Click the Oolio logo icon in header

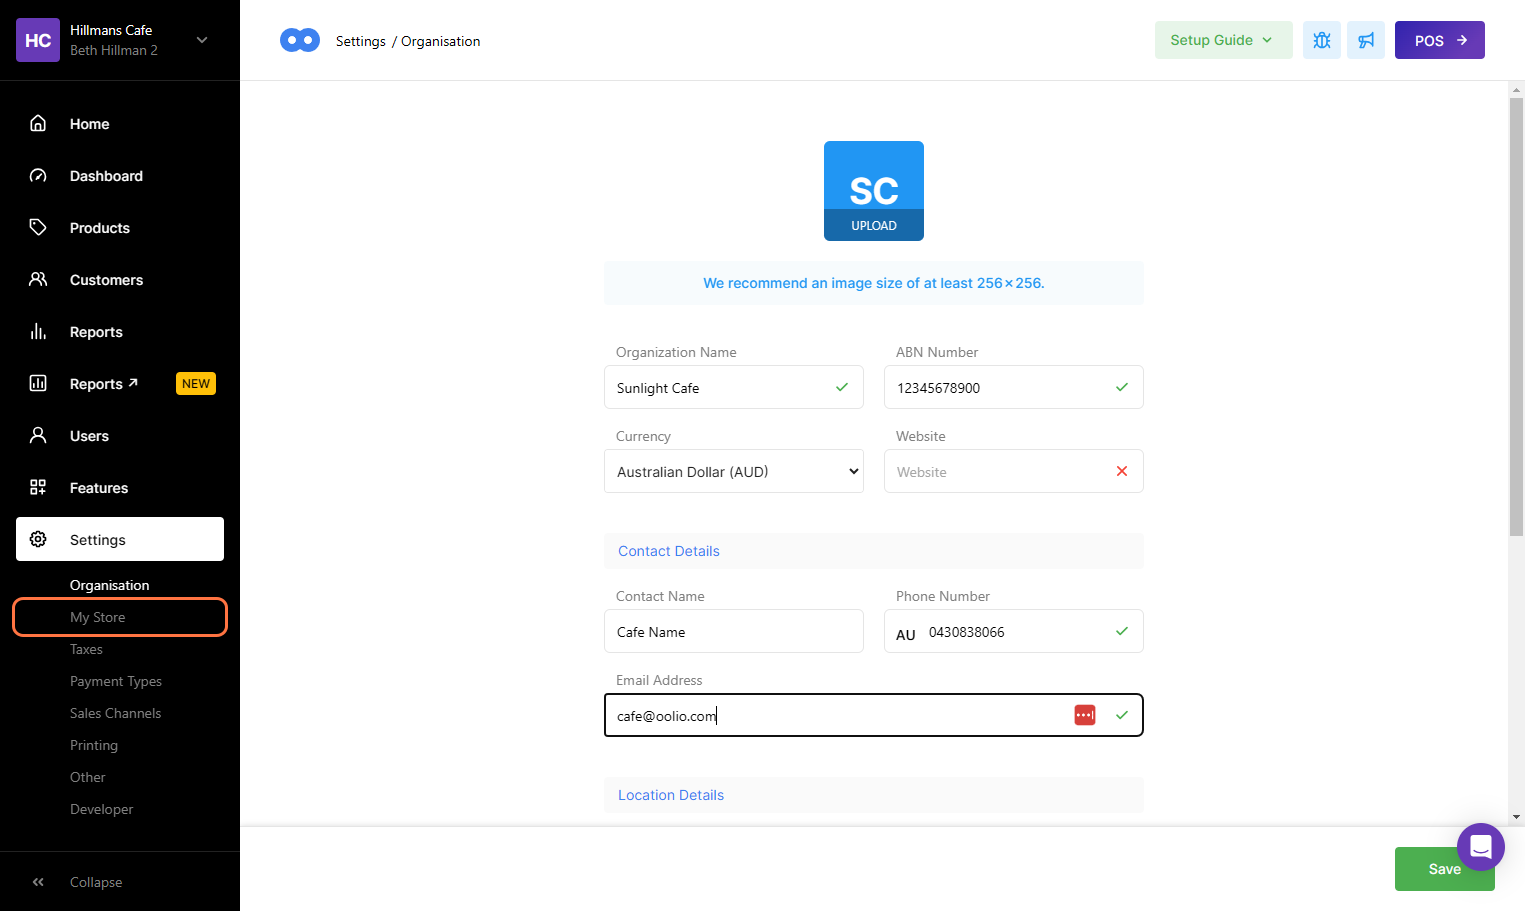tap(300, 40)
